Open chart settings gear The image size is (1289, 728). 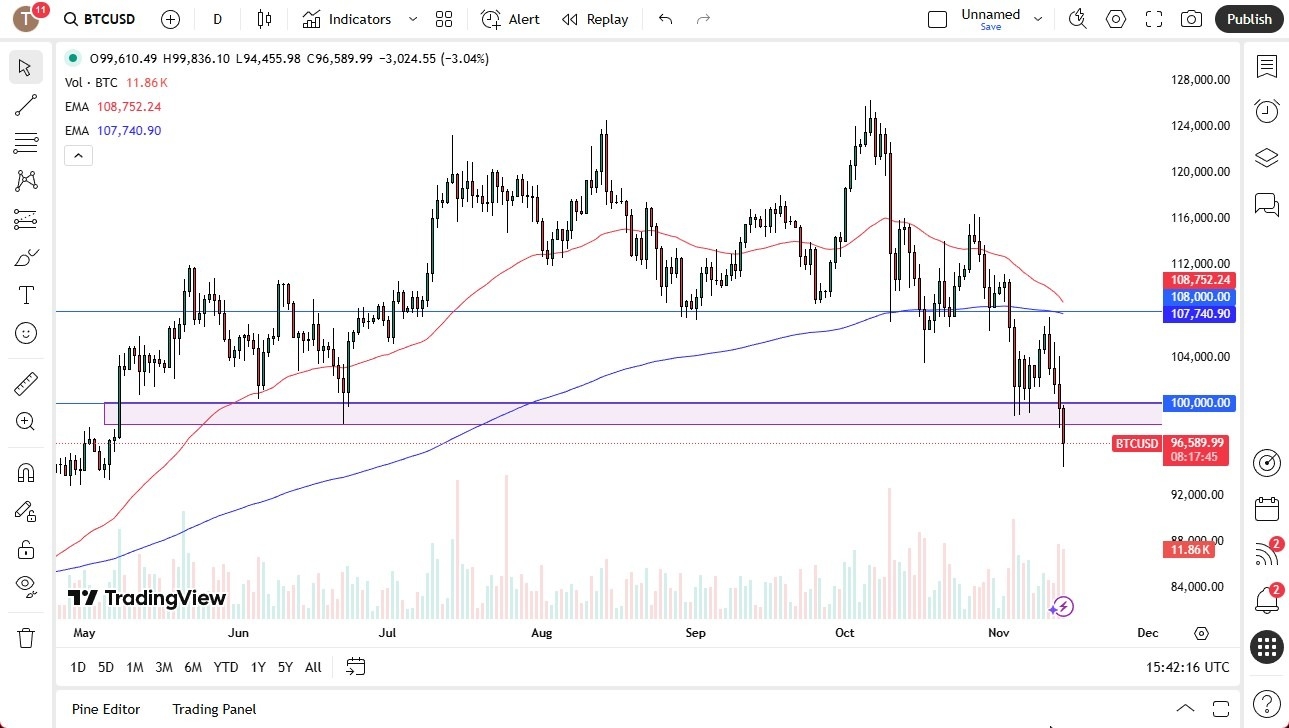point(1115,18)
